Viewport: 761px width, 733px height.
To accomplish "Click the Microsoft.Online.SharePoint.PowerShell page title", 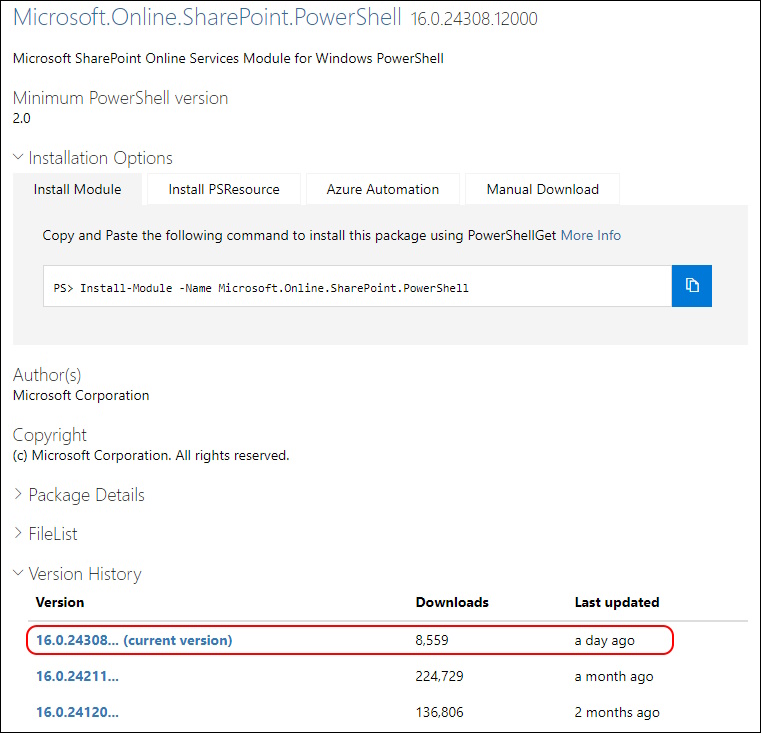I will click(x=207, y=17).
